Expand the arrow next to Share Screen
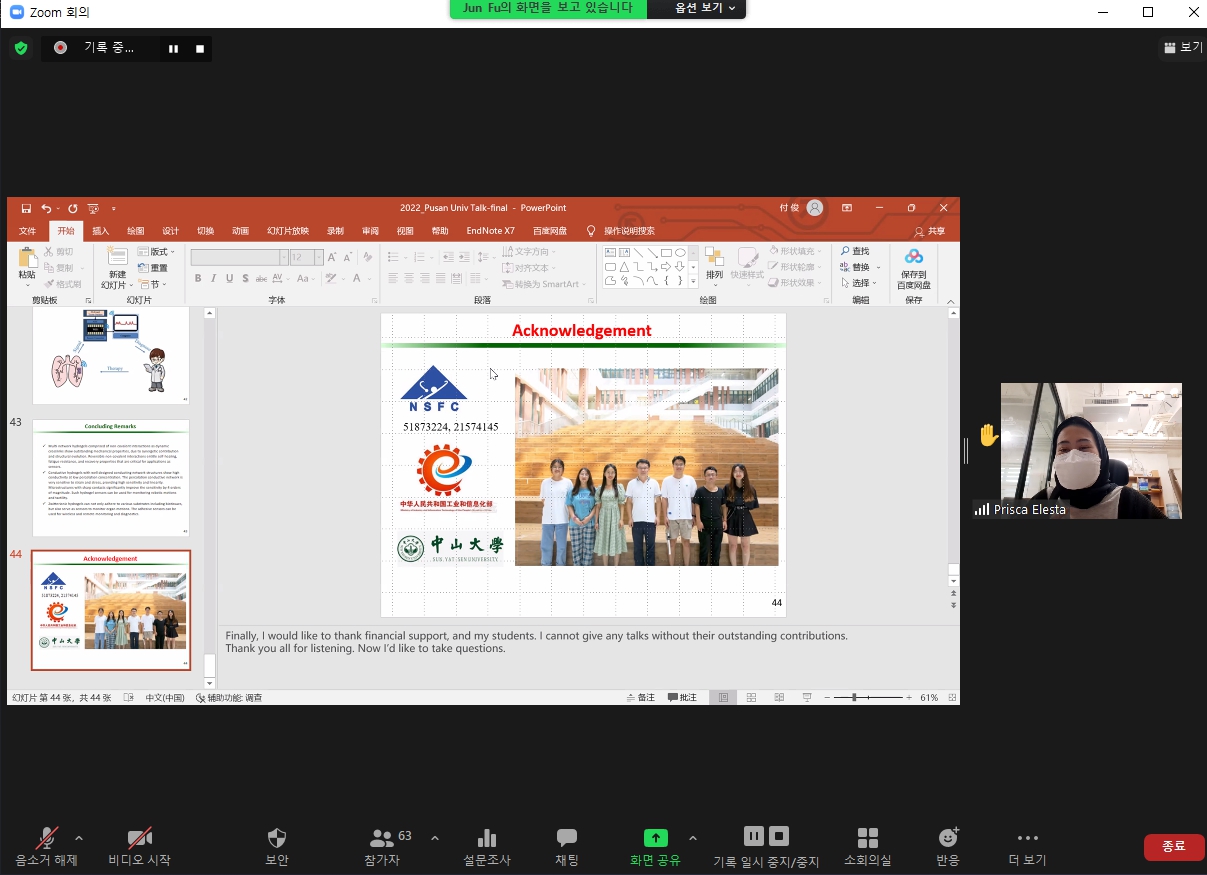 pyautogui.click(x=692, y=838)
